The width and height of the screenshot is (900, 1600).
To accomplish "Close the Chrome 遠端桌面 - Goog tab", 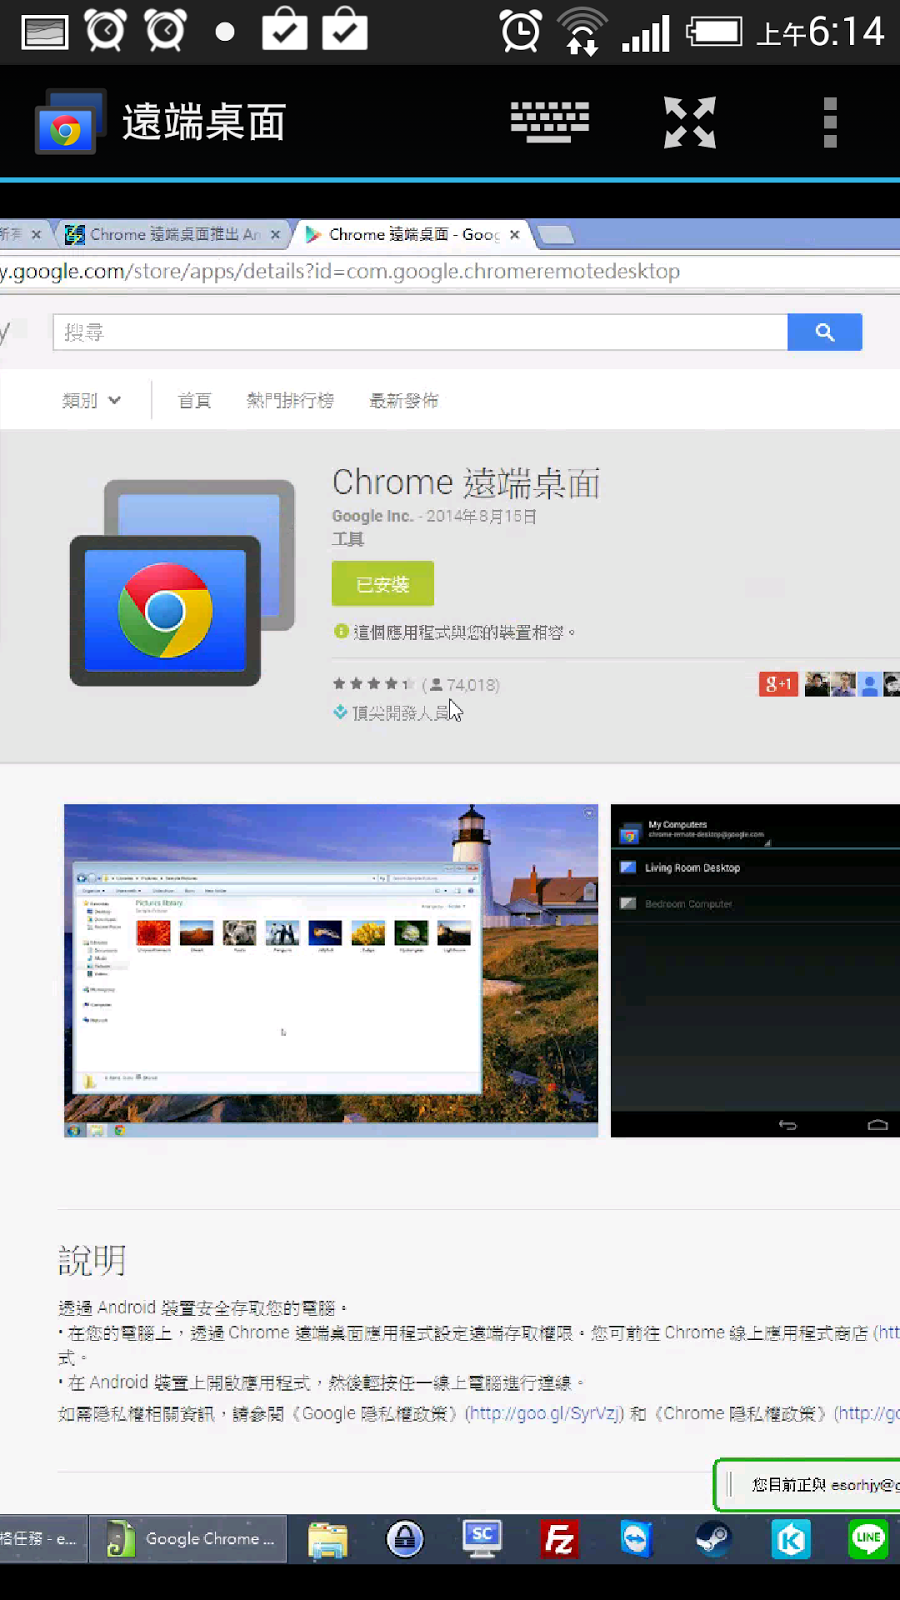I will pos(515,234).
